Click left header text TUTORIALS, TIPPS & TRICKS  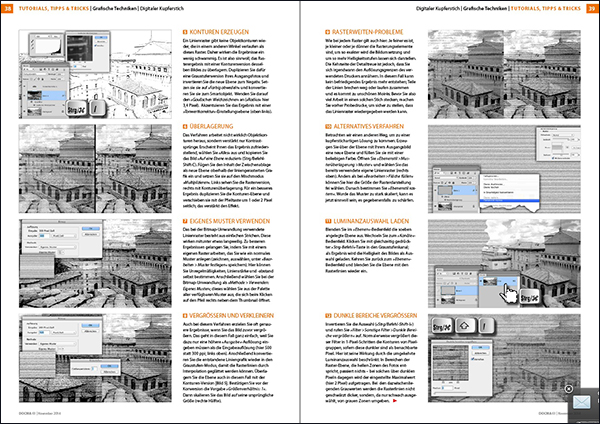pyautogui.click(x=54, y=8)
